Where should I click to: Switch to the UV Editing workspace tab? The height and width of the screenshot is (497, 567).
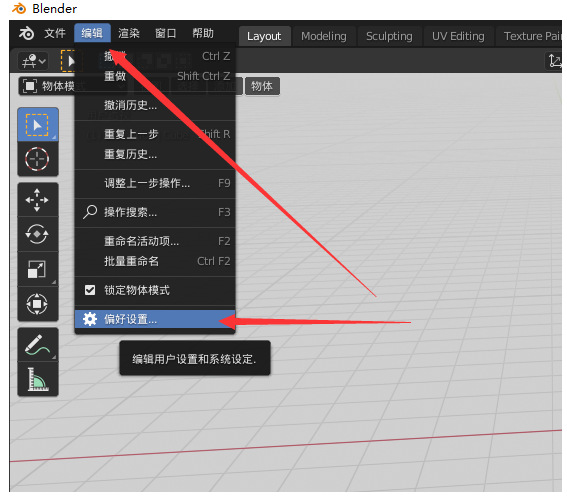(x=458, y=36)
